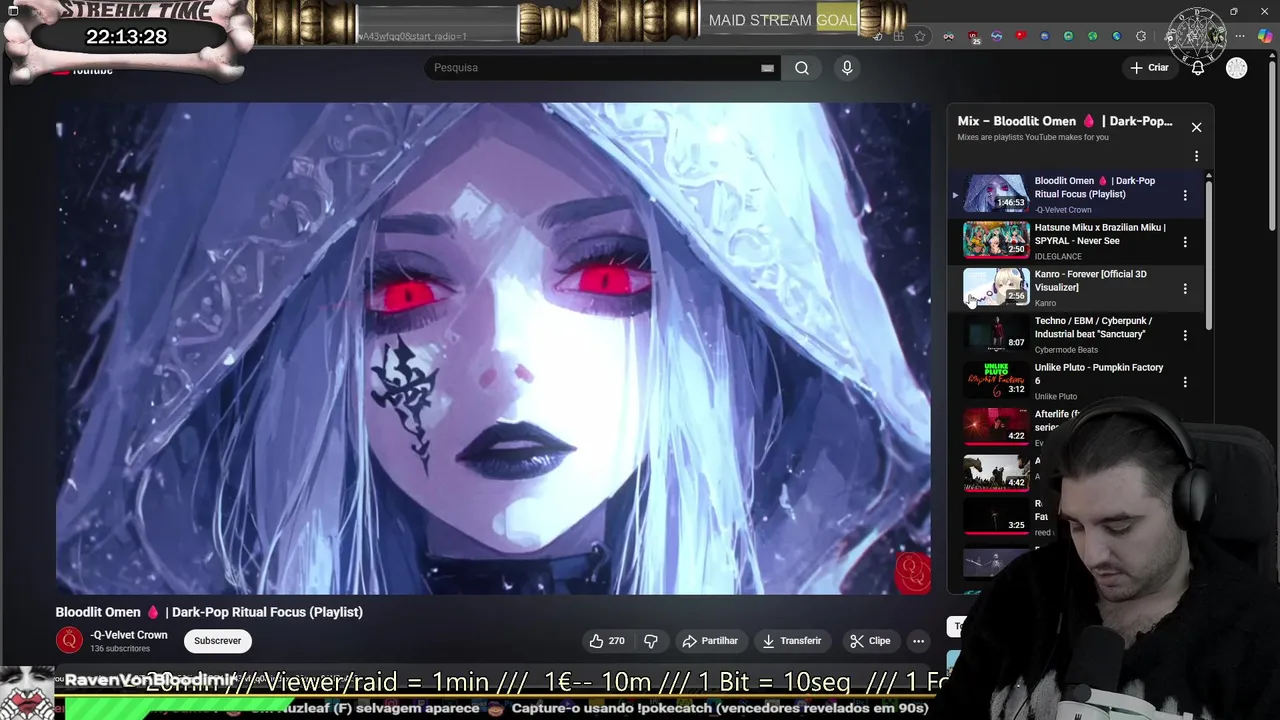This screenshot has height=720, width=1280.
Task: Close the Mix playlist panel
Action: point(1196,127)
